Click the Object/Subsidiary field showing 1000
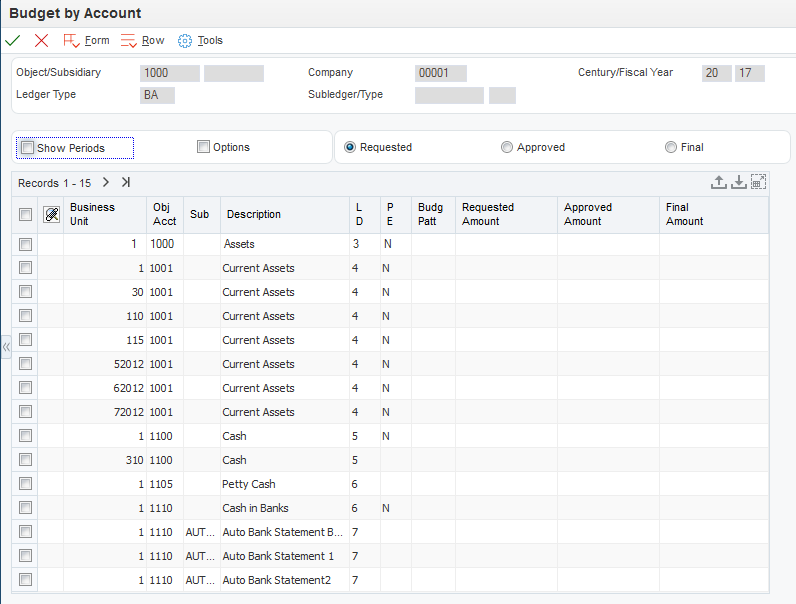The width and height of the screenshot is (796, 604). coord(168,73)
